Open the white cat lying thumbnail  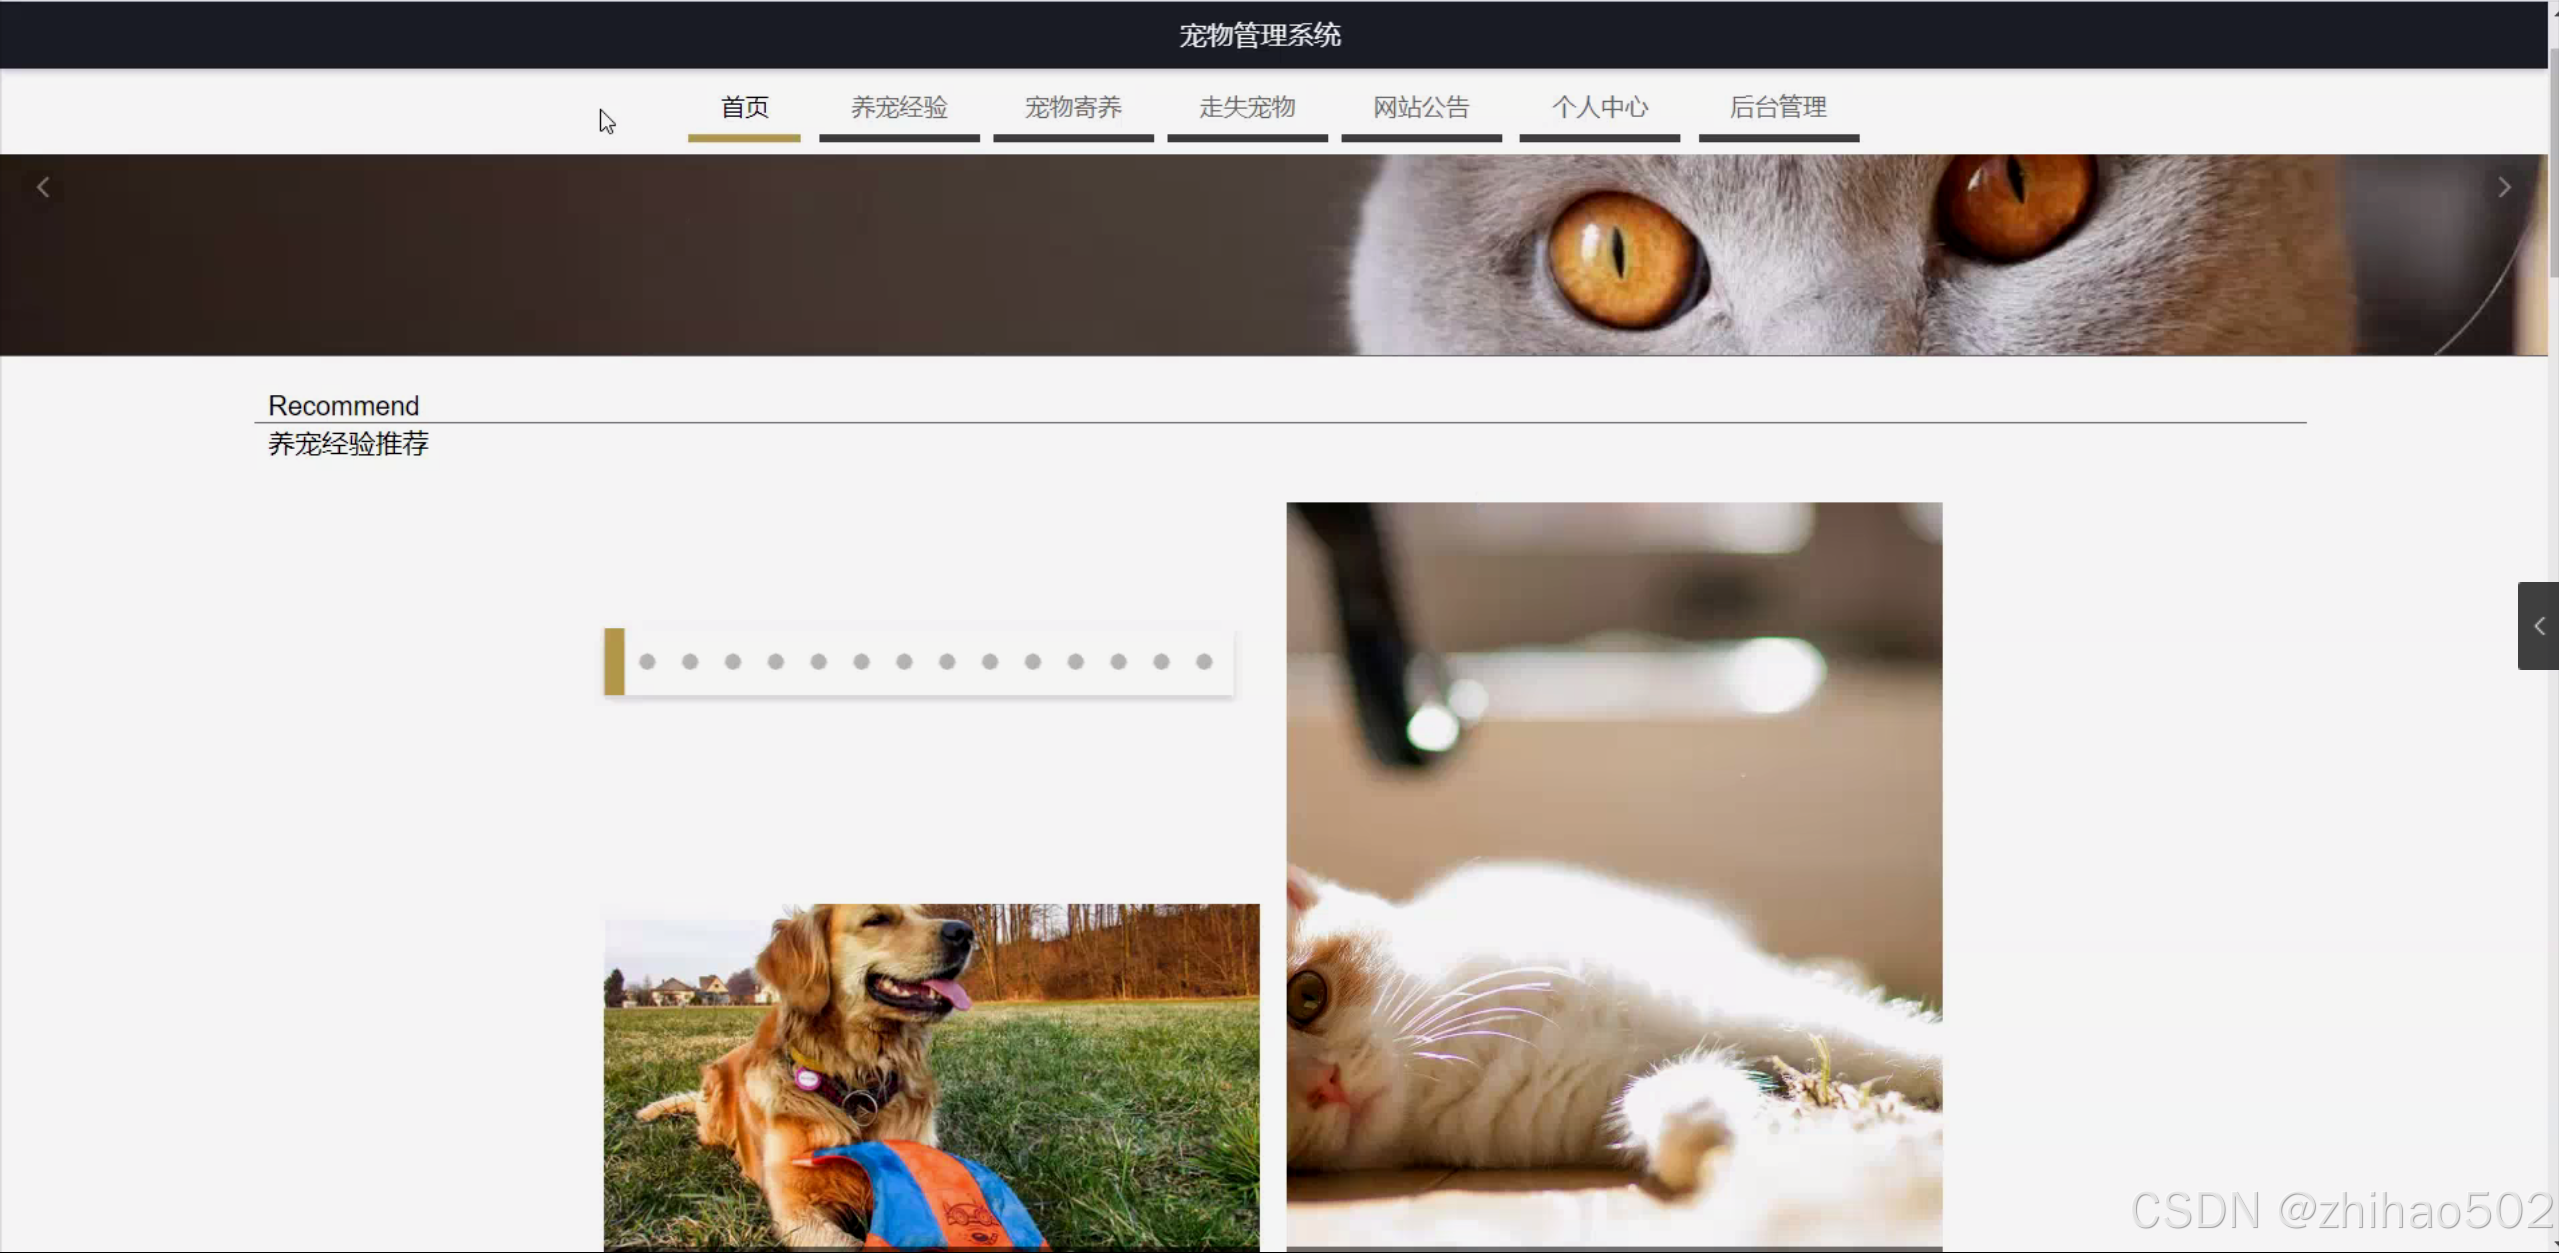[1613, 875]
